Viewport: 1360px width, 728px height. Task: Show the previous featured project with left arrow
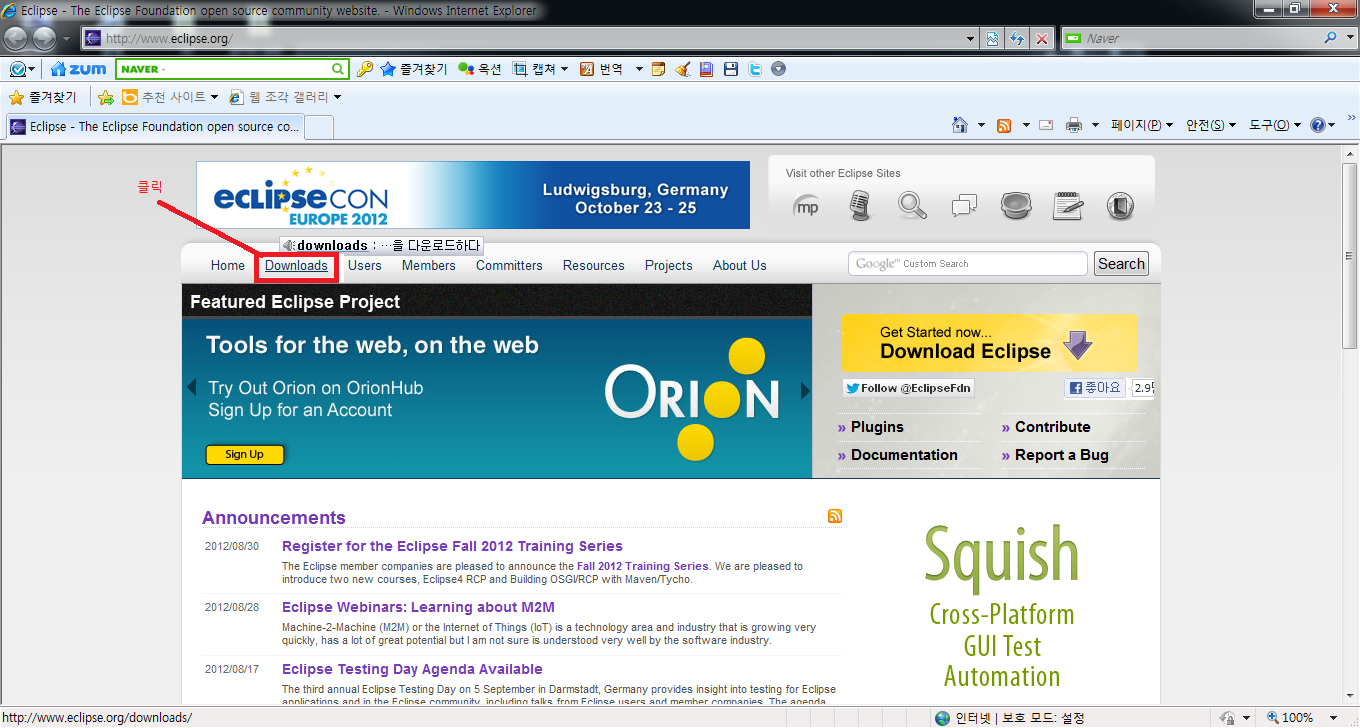191,387
